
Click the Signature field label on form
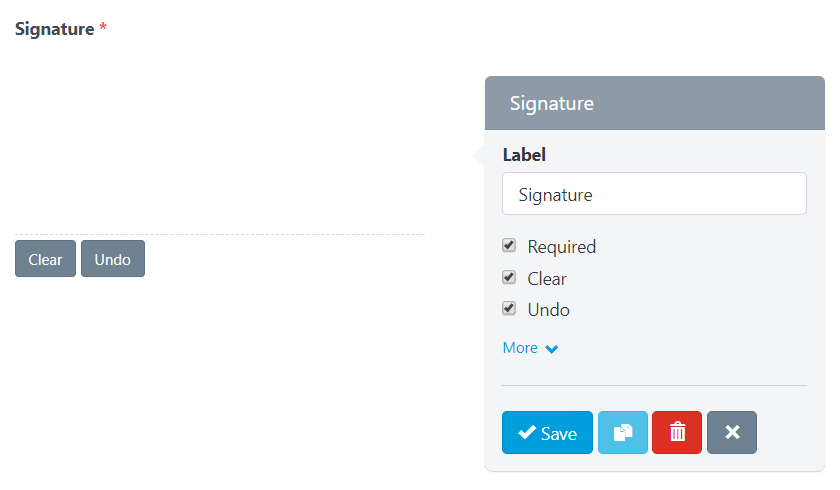54,29
